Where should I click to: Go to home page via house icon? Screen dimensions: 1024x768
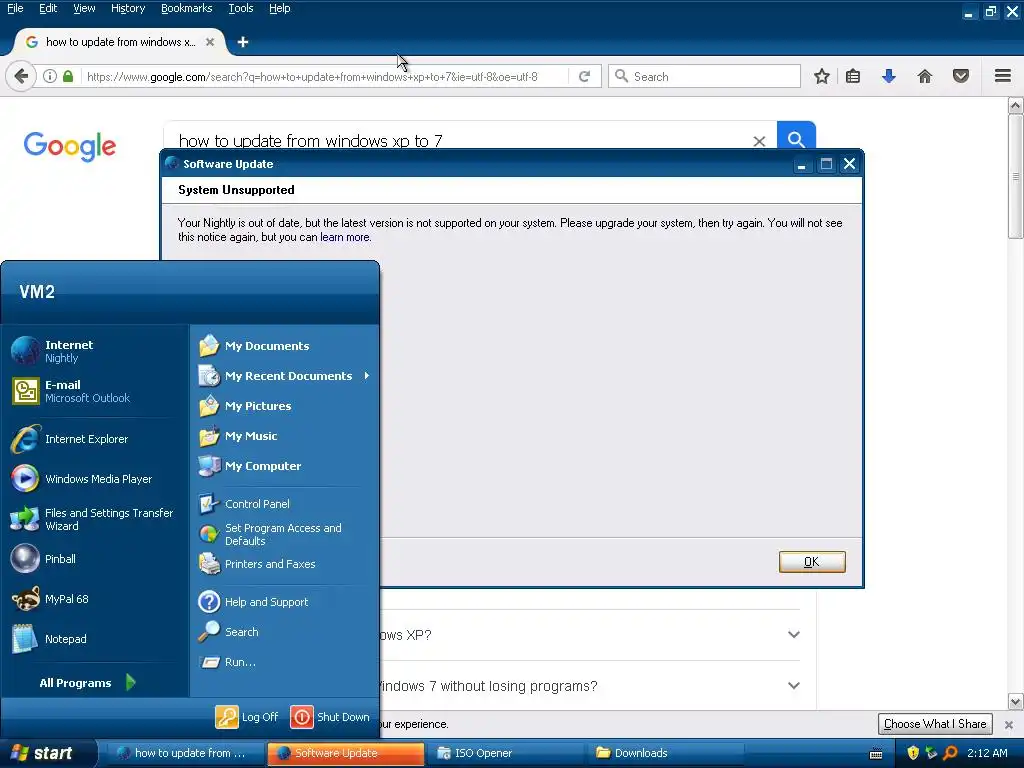click(924, 76)
